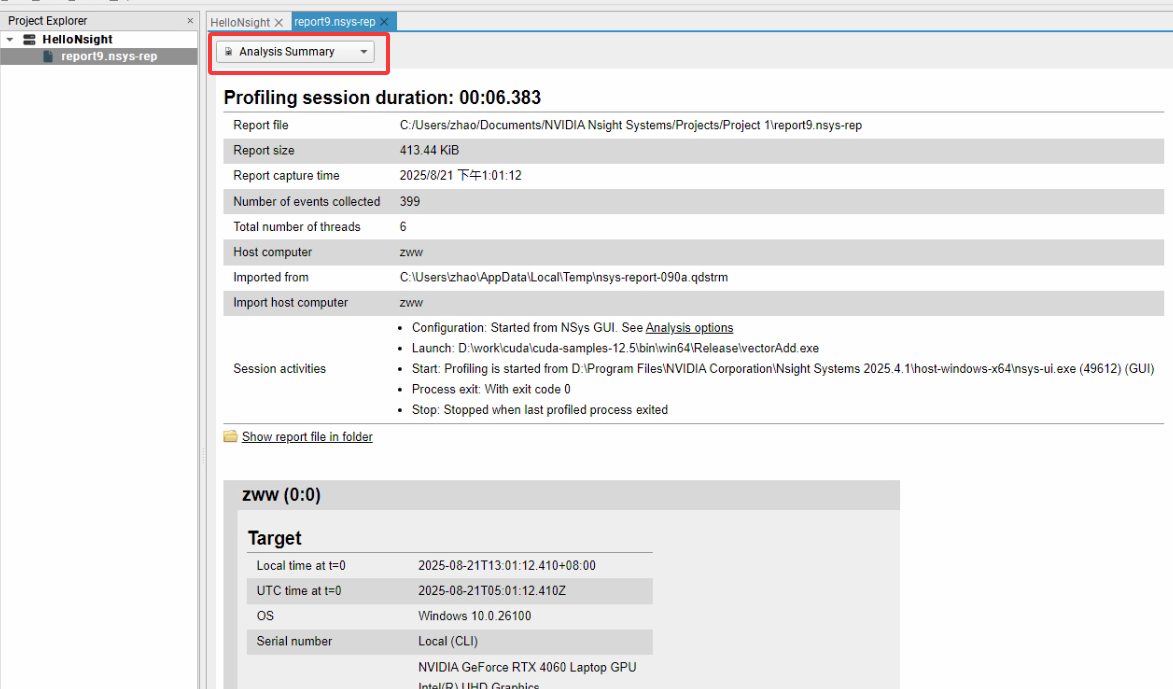Click the HelloNsight project server icon
This screenshot has height=689, width=1173.
pos(29,40)
